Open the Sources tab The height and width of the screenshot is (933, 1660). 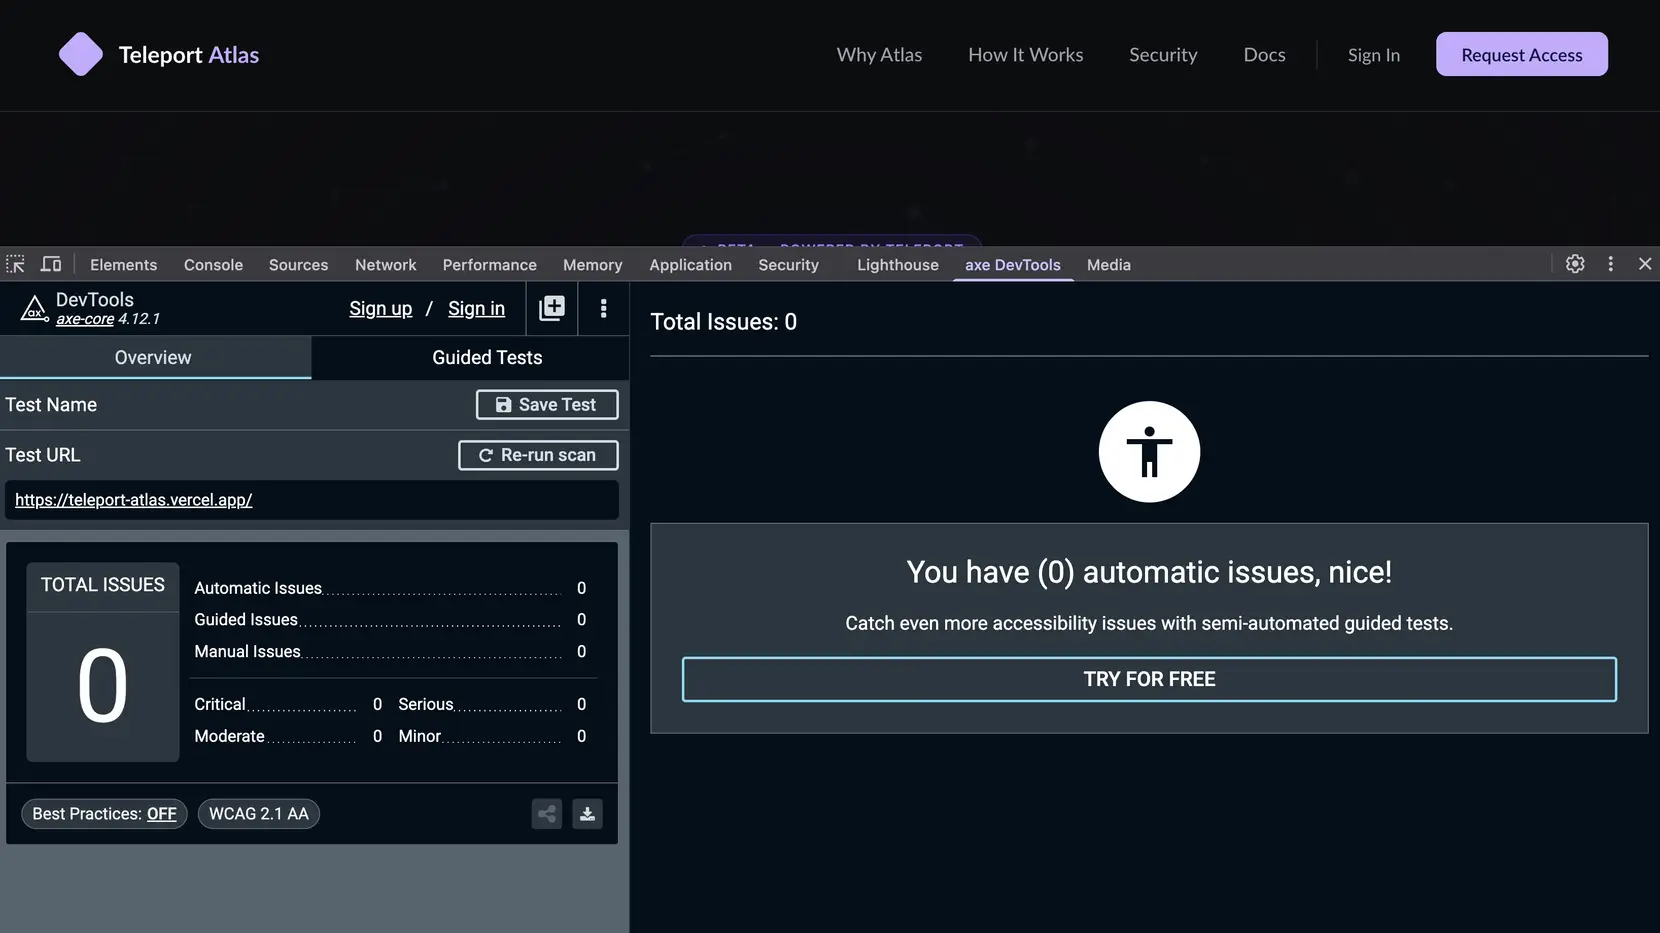[298, 265]
